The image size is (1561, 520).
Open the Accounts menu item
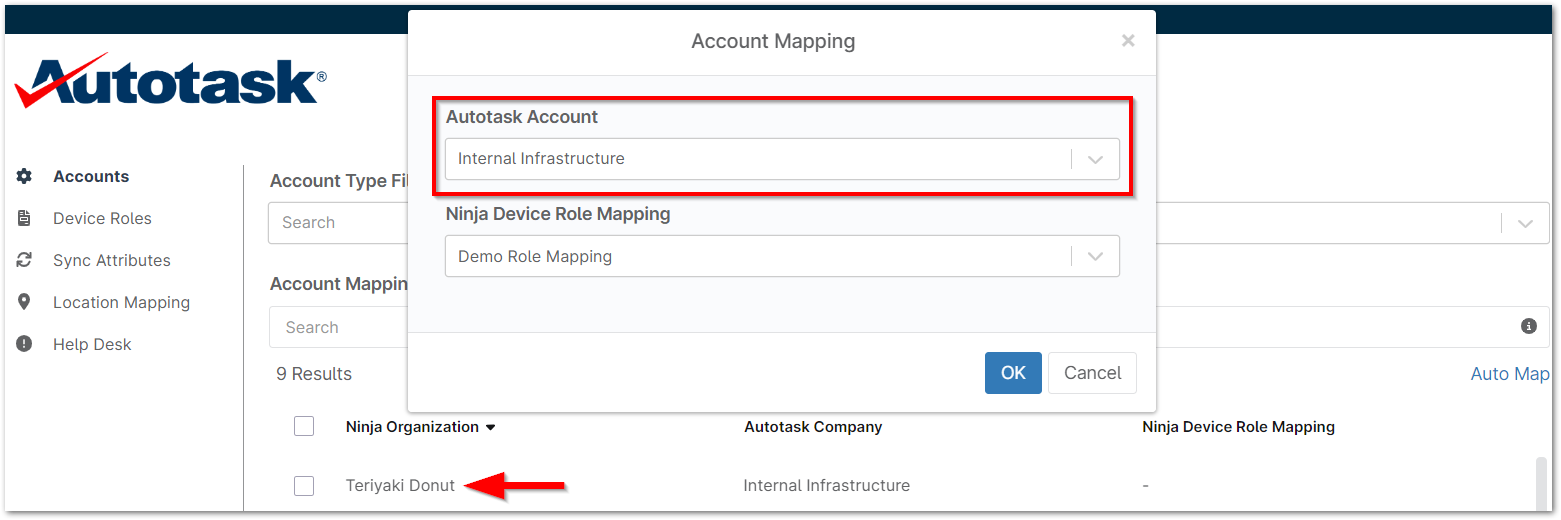[91, 176]
